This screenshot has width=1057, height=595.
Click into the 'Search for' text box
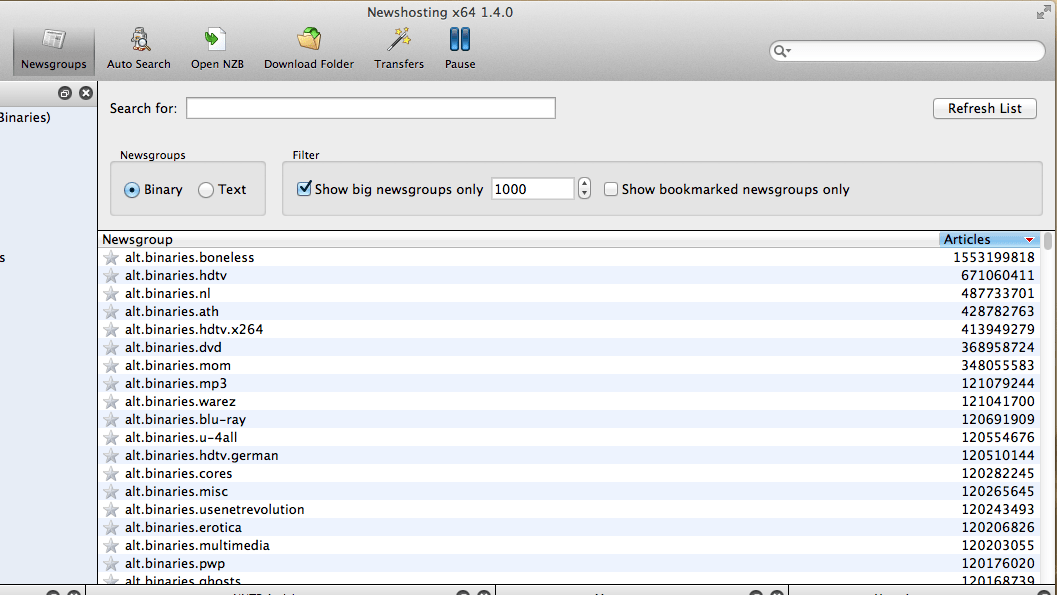(x=371, y=108)
